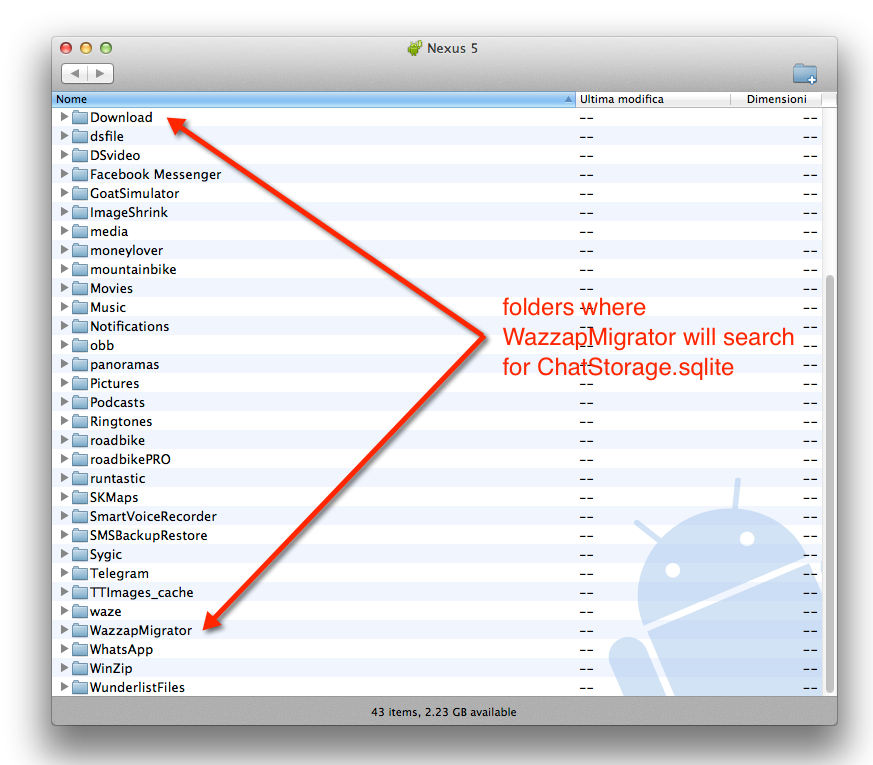Click the DSvideo folder icon
The height and width of the screenshot is (765, 873).
(x=80, y=155)
